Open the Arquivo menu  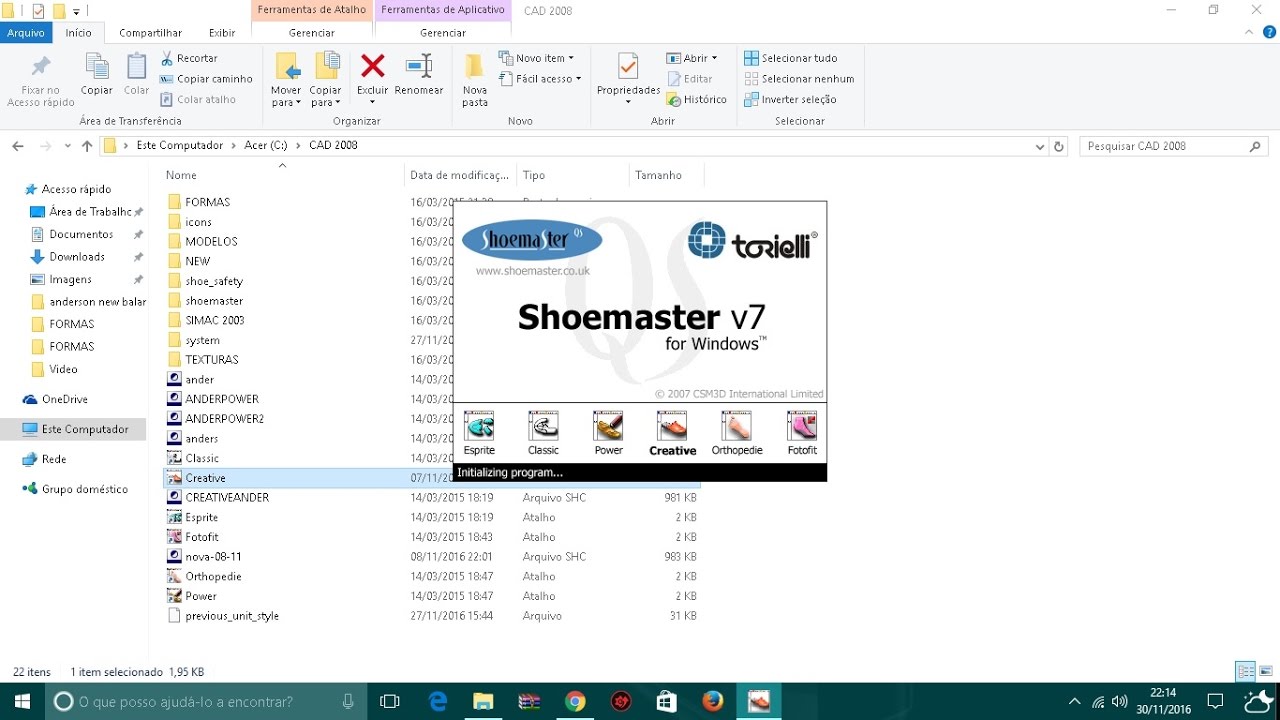(x=26, y=32)
